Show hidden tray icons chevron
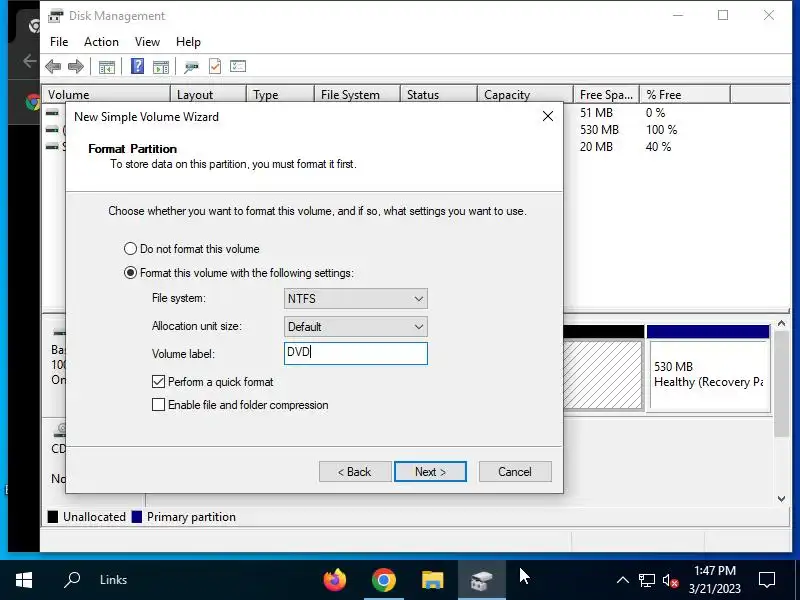This screenshot has height=600, width=800. (x=622, y=580)
